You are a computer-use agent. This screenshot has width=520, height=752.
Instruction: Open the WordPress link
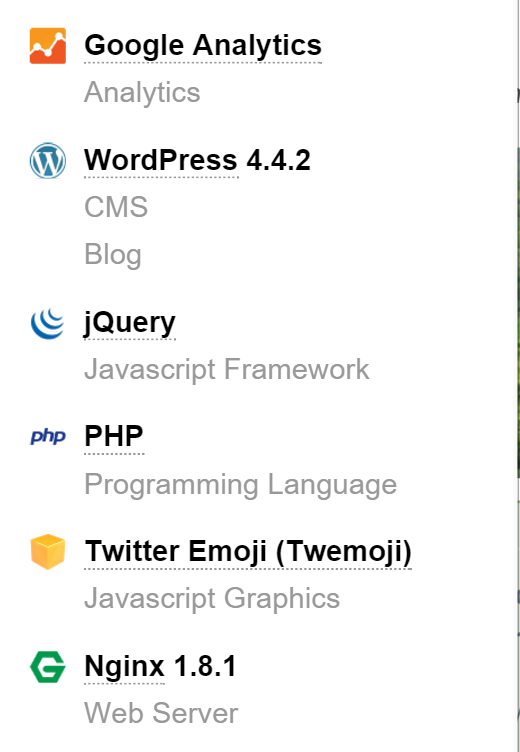[x=161, y=160]
